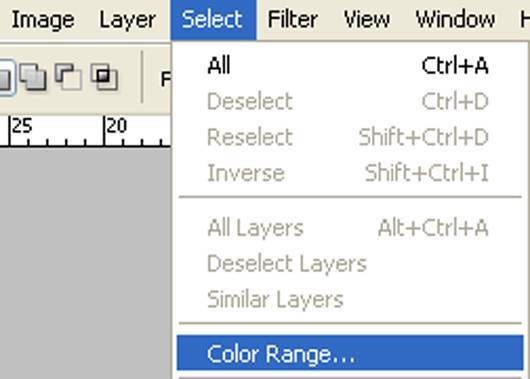This screenshot has height=379, width=530.
Task: Select the Subtract from selection icon
Action: [68, 77]
